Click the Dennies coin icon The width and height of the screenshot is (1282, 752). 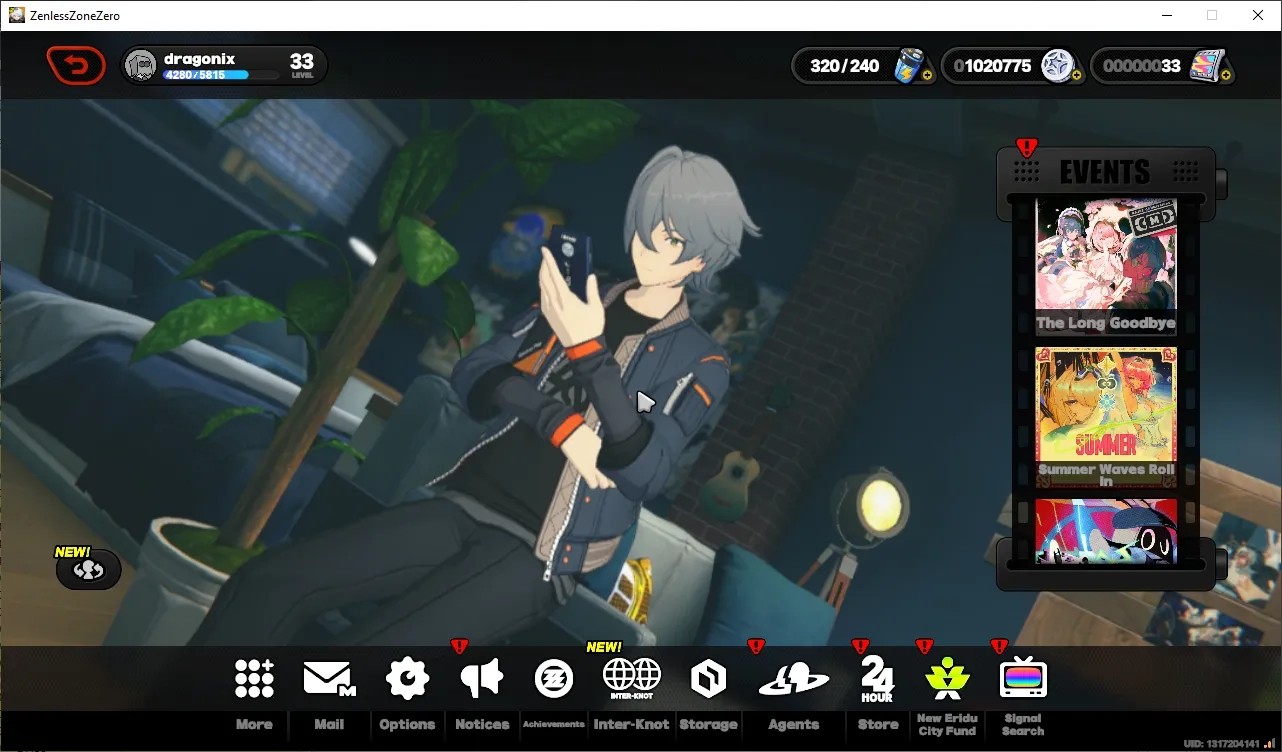point(1057,66)
